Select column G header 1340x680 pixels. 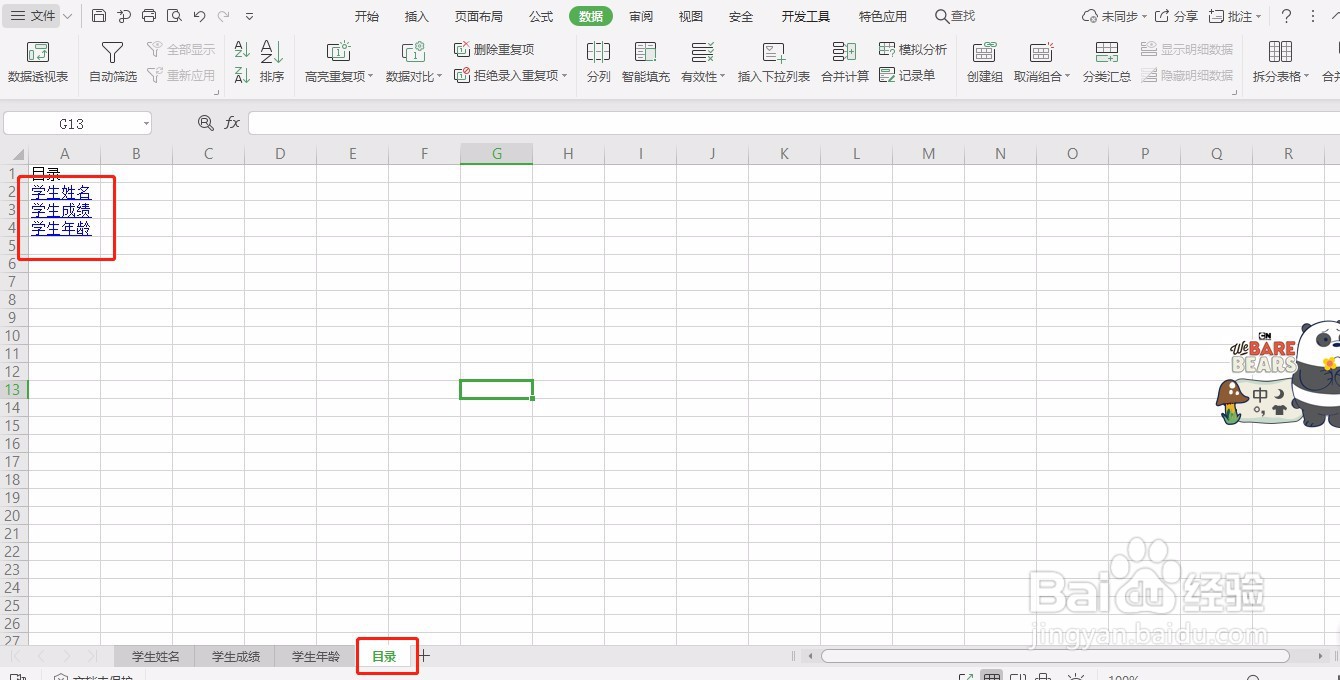coord(496,154)
